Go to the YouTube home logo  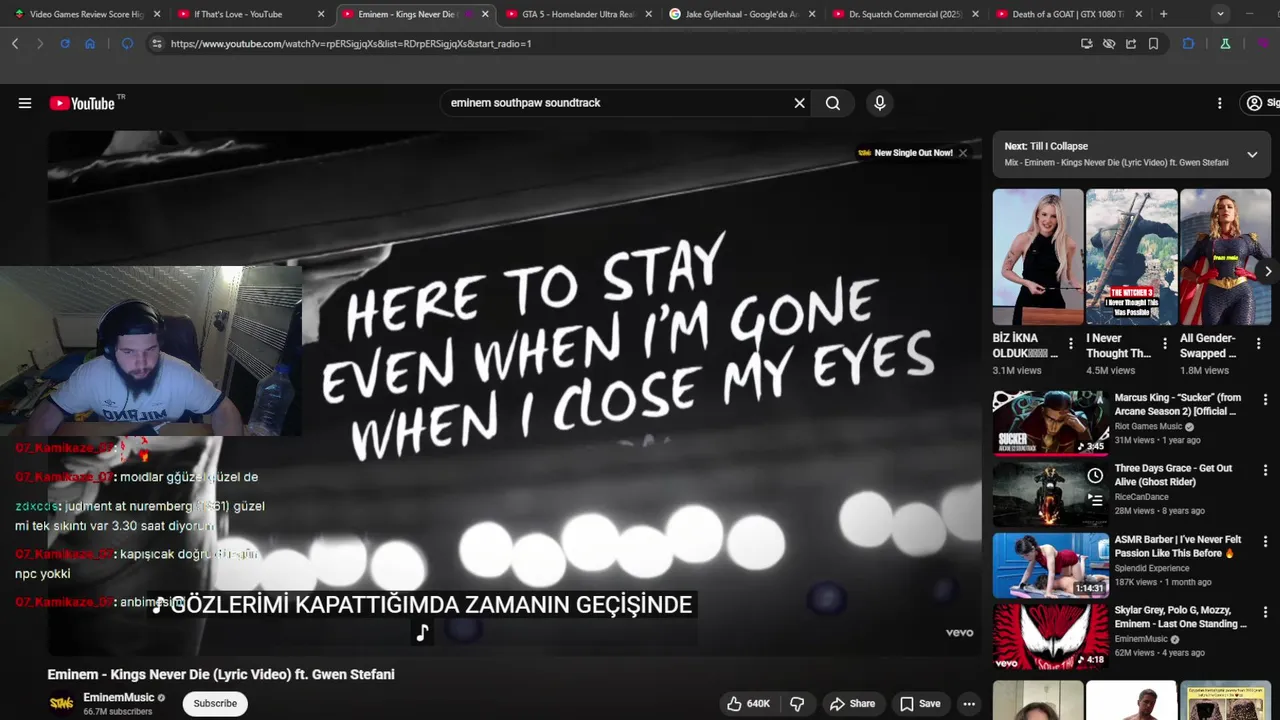click(x=82, y=103)
